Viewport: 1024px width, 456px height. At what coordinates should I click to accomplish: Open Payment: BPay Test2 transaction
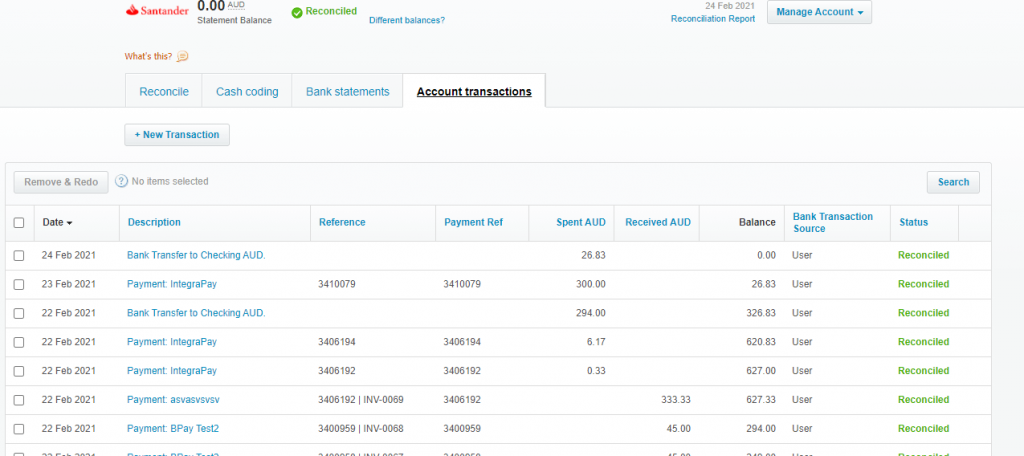click(173, 429)
